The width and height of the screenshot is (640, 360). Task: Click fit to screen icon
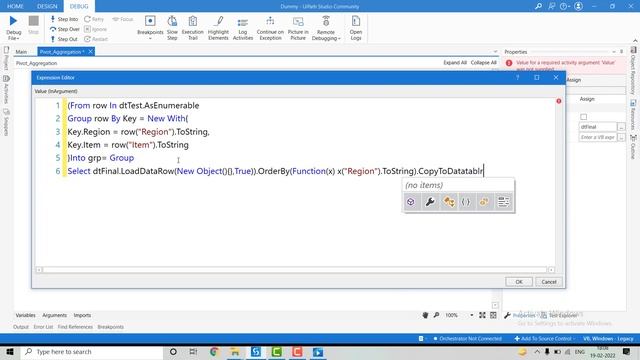coord(482,315)
